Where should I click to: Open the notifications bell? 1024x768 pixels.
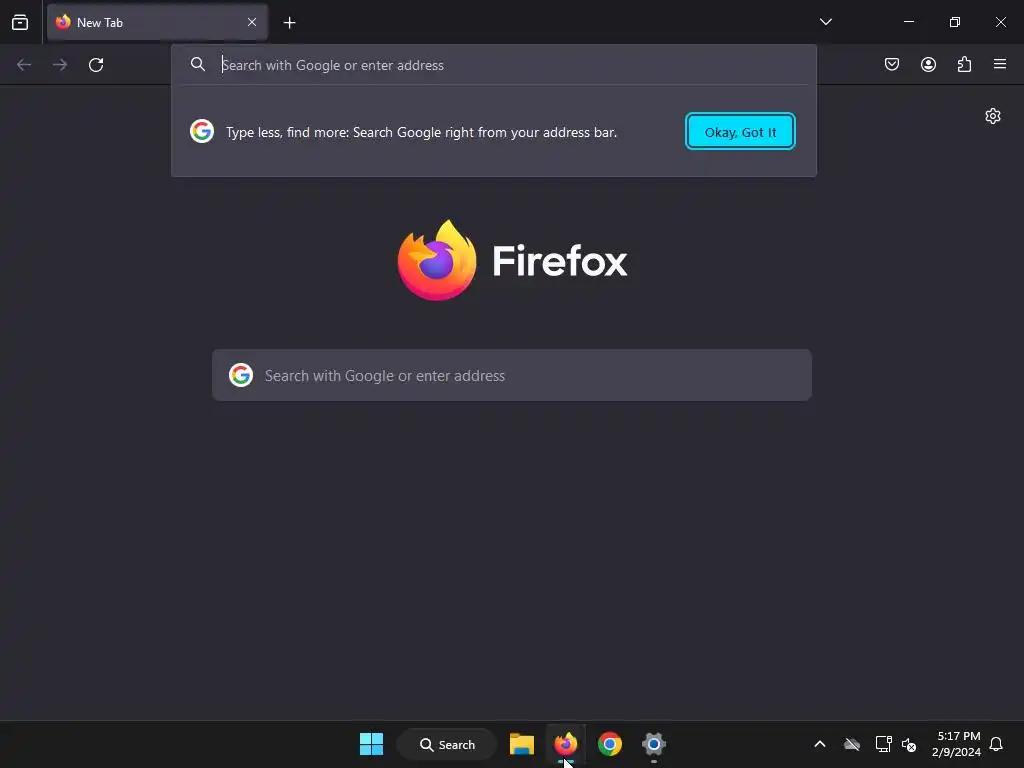click(x=997, y=744)
